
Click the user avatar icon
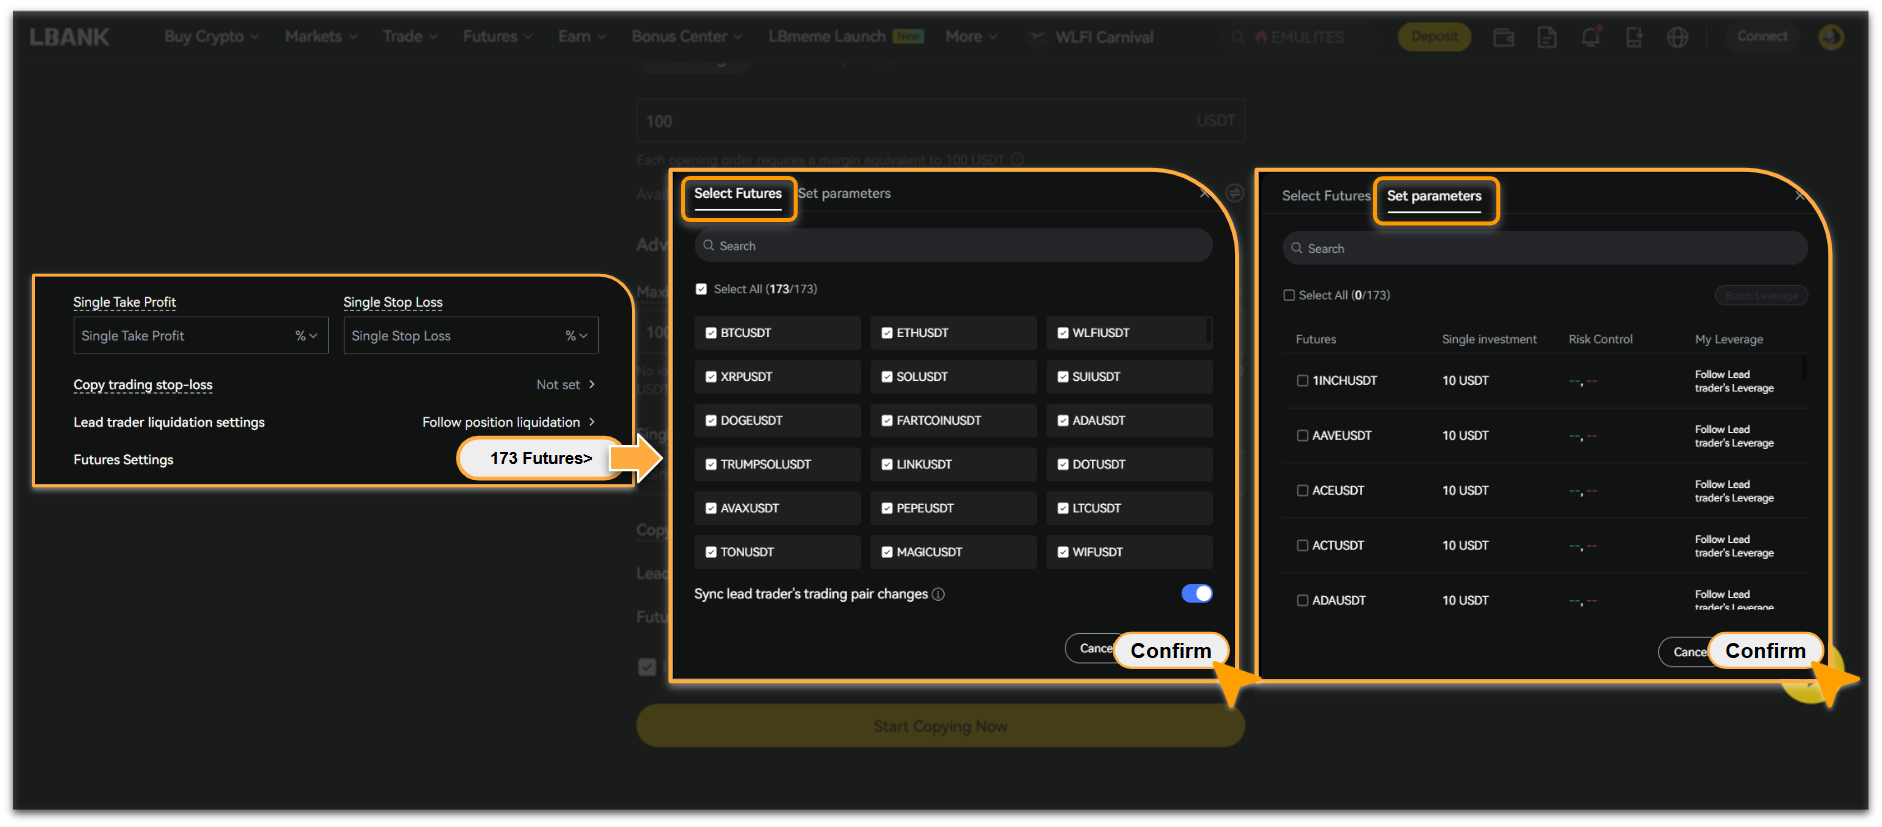pyautogui.click(x=1830, y=37)
